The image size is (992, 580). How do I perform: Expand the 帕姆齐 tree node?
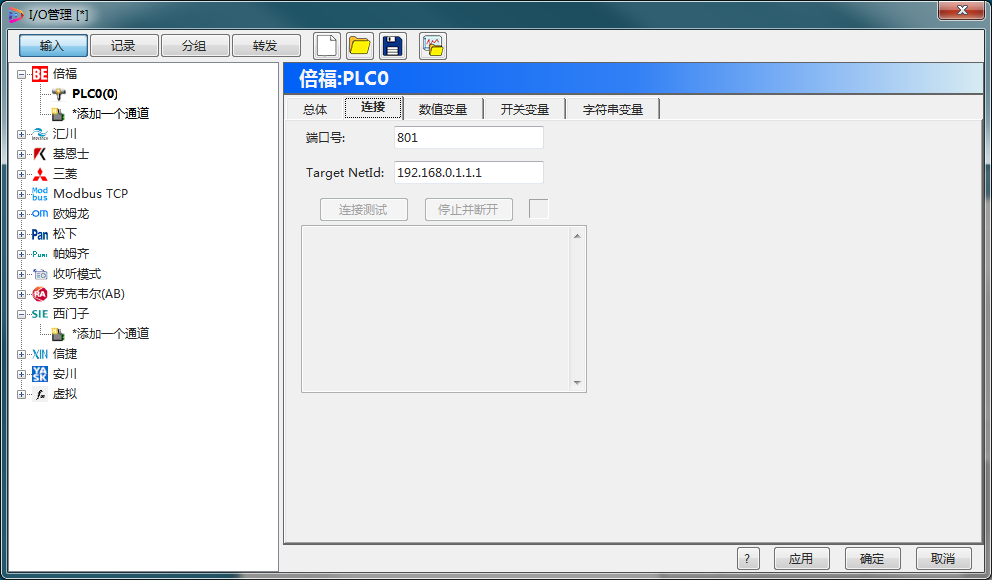[22, 254]
